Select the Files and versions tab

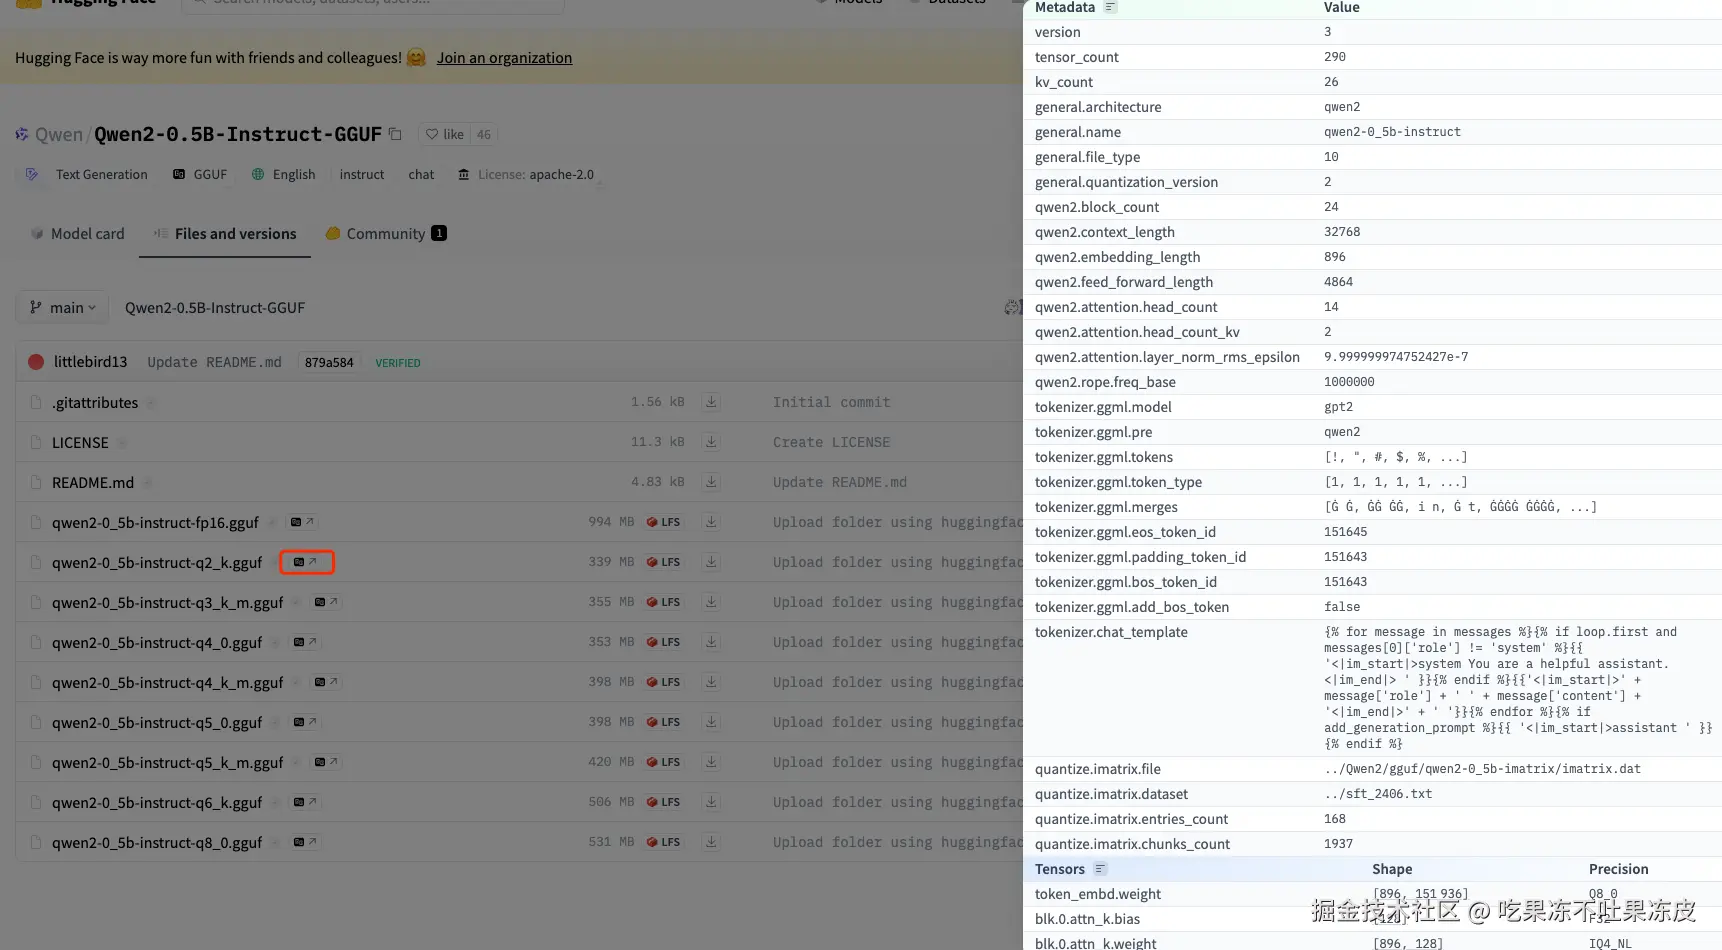(x=225, y=234)
